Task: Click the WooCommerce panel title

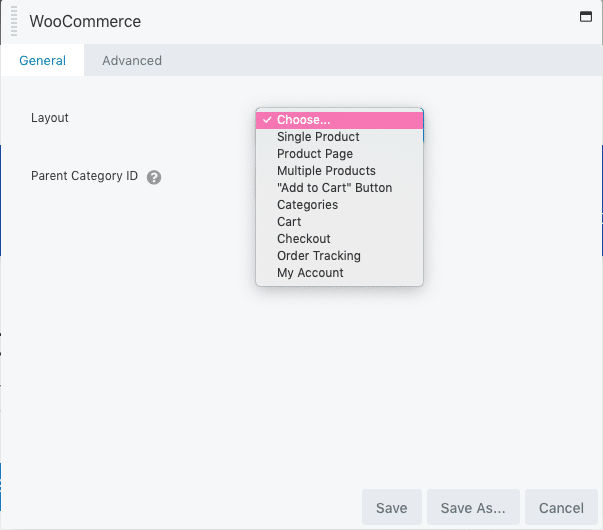Action: [85, 21]
